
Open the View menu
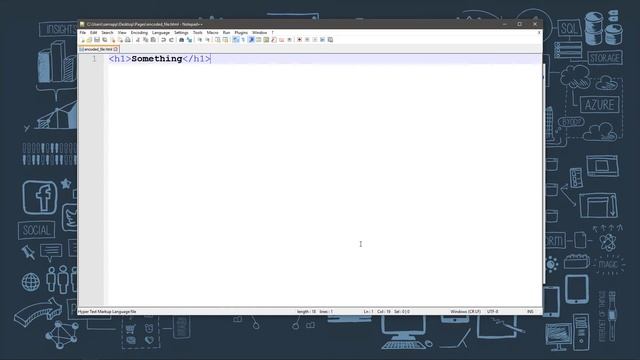[x=122, y=33]
